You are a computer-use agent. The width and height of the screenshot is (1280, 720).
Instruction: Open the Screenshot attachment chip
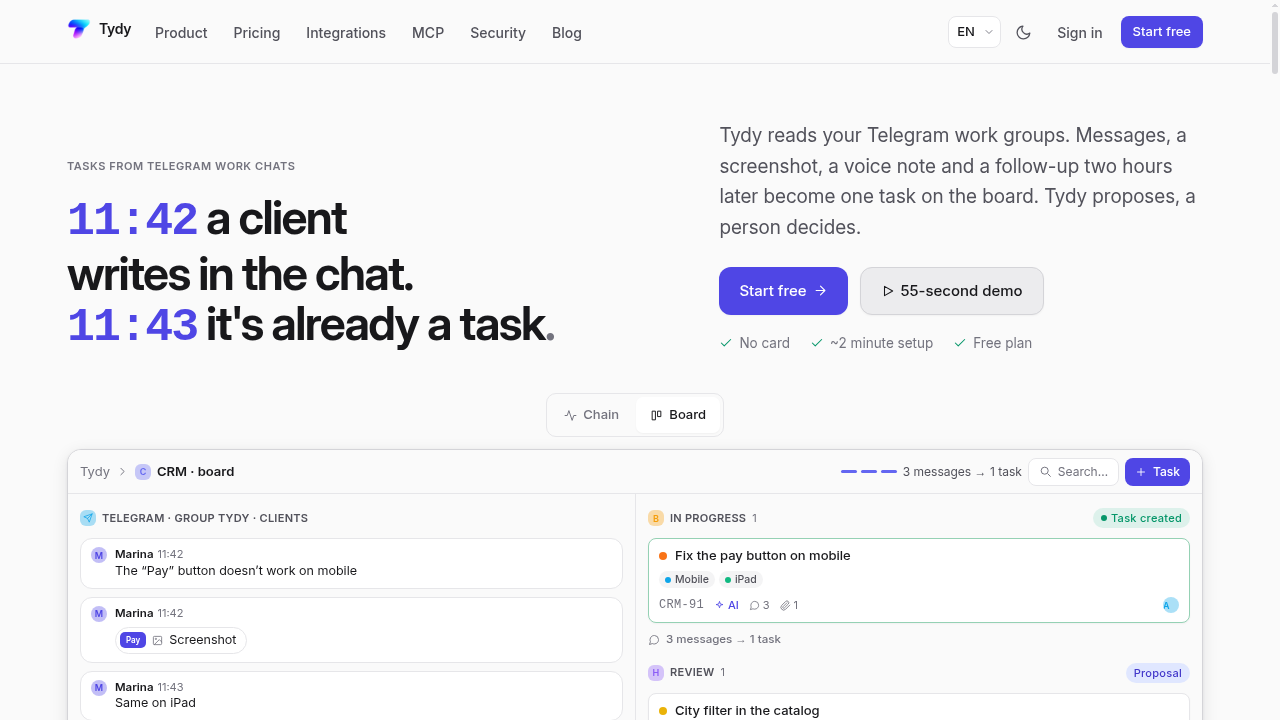coord(182,640)
